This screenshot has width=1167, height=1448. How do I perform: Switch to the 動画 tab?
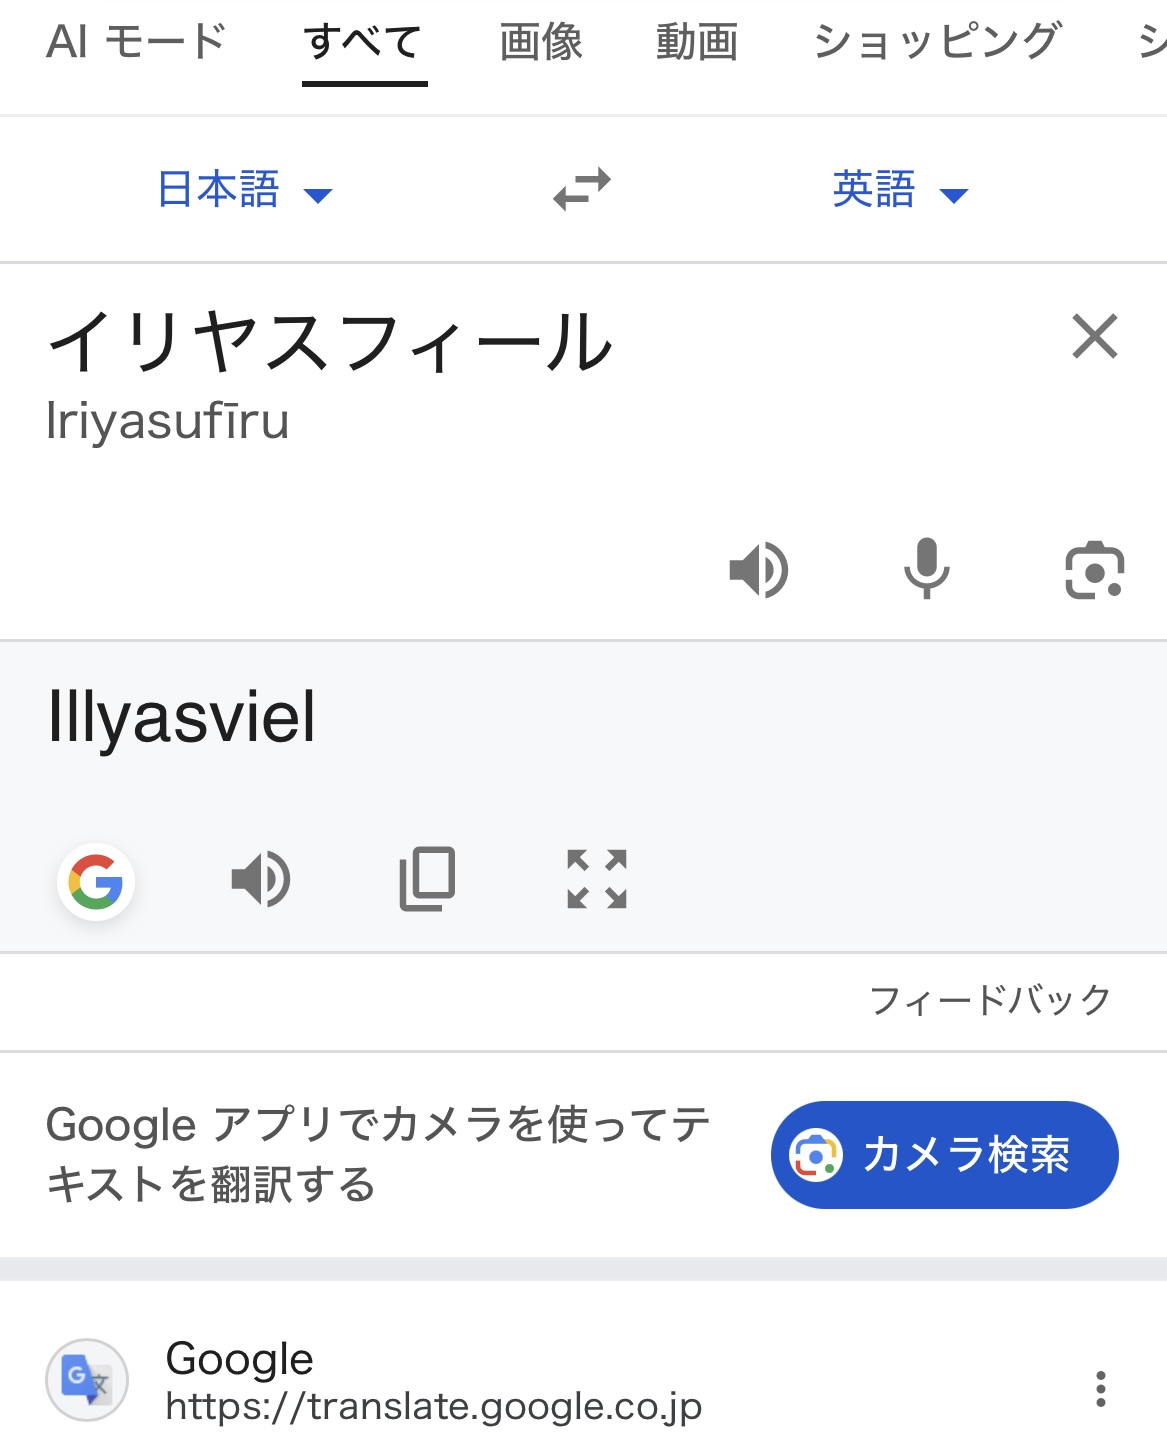697,42
